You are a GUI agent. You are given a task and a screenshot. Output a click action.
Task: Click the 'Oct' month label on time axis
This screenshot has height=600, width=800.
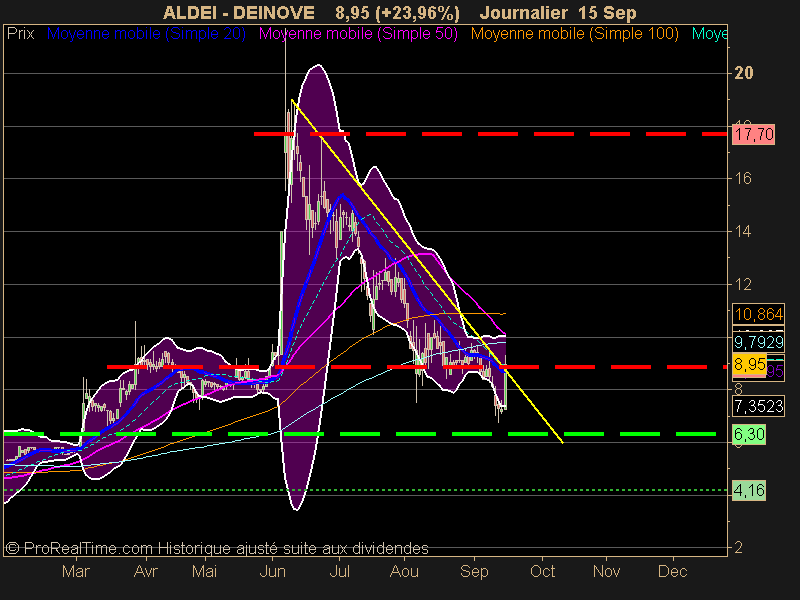542,571
